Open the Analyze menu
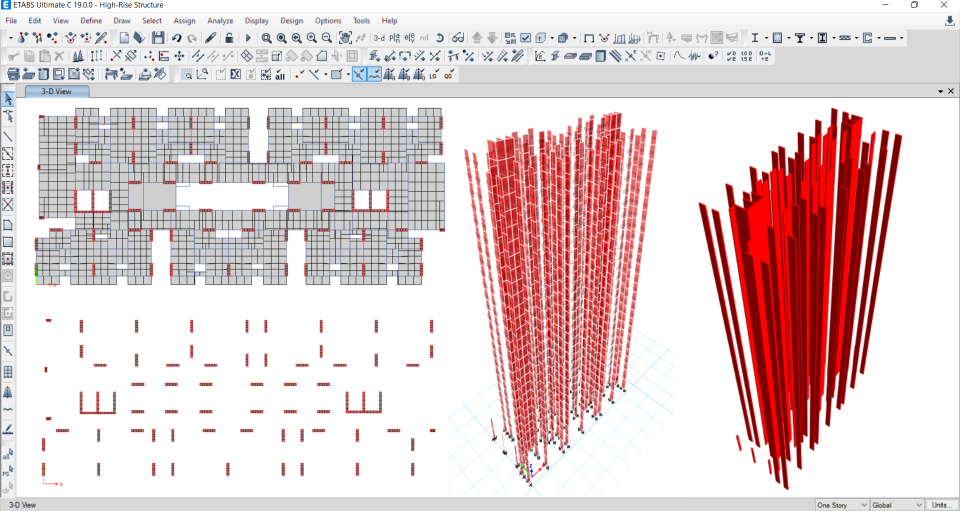Image resolution: width=960 pixels, height=511 pixels. click(x=220, y=20)
